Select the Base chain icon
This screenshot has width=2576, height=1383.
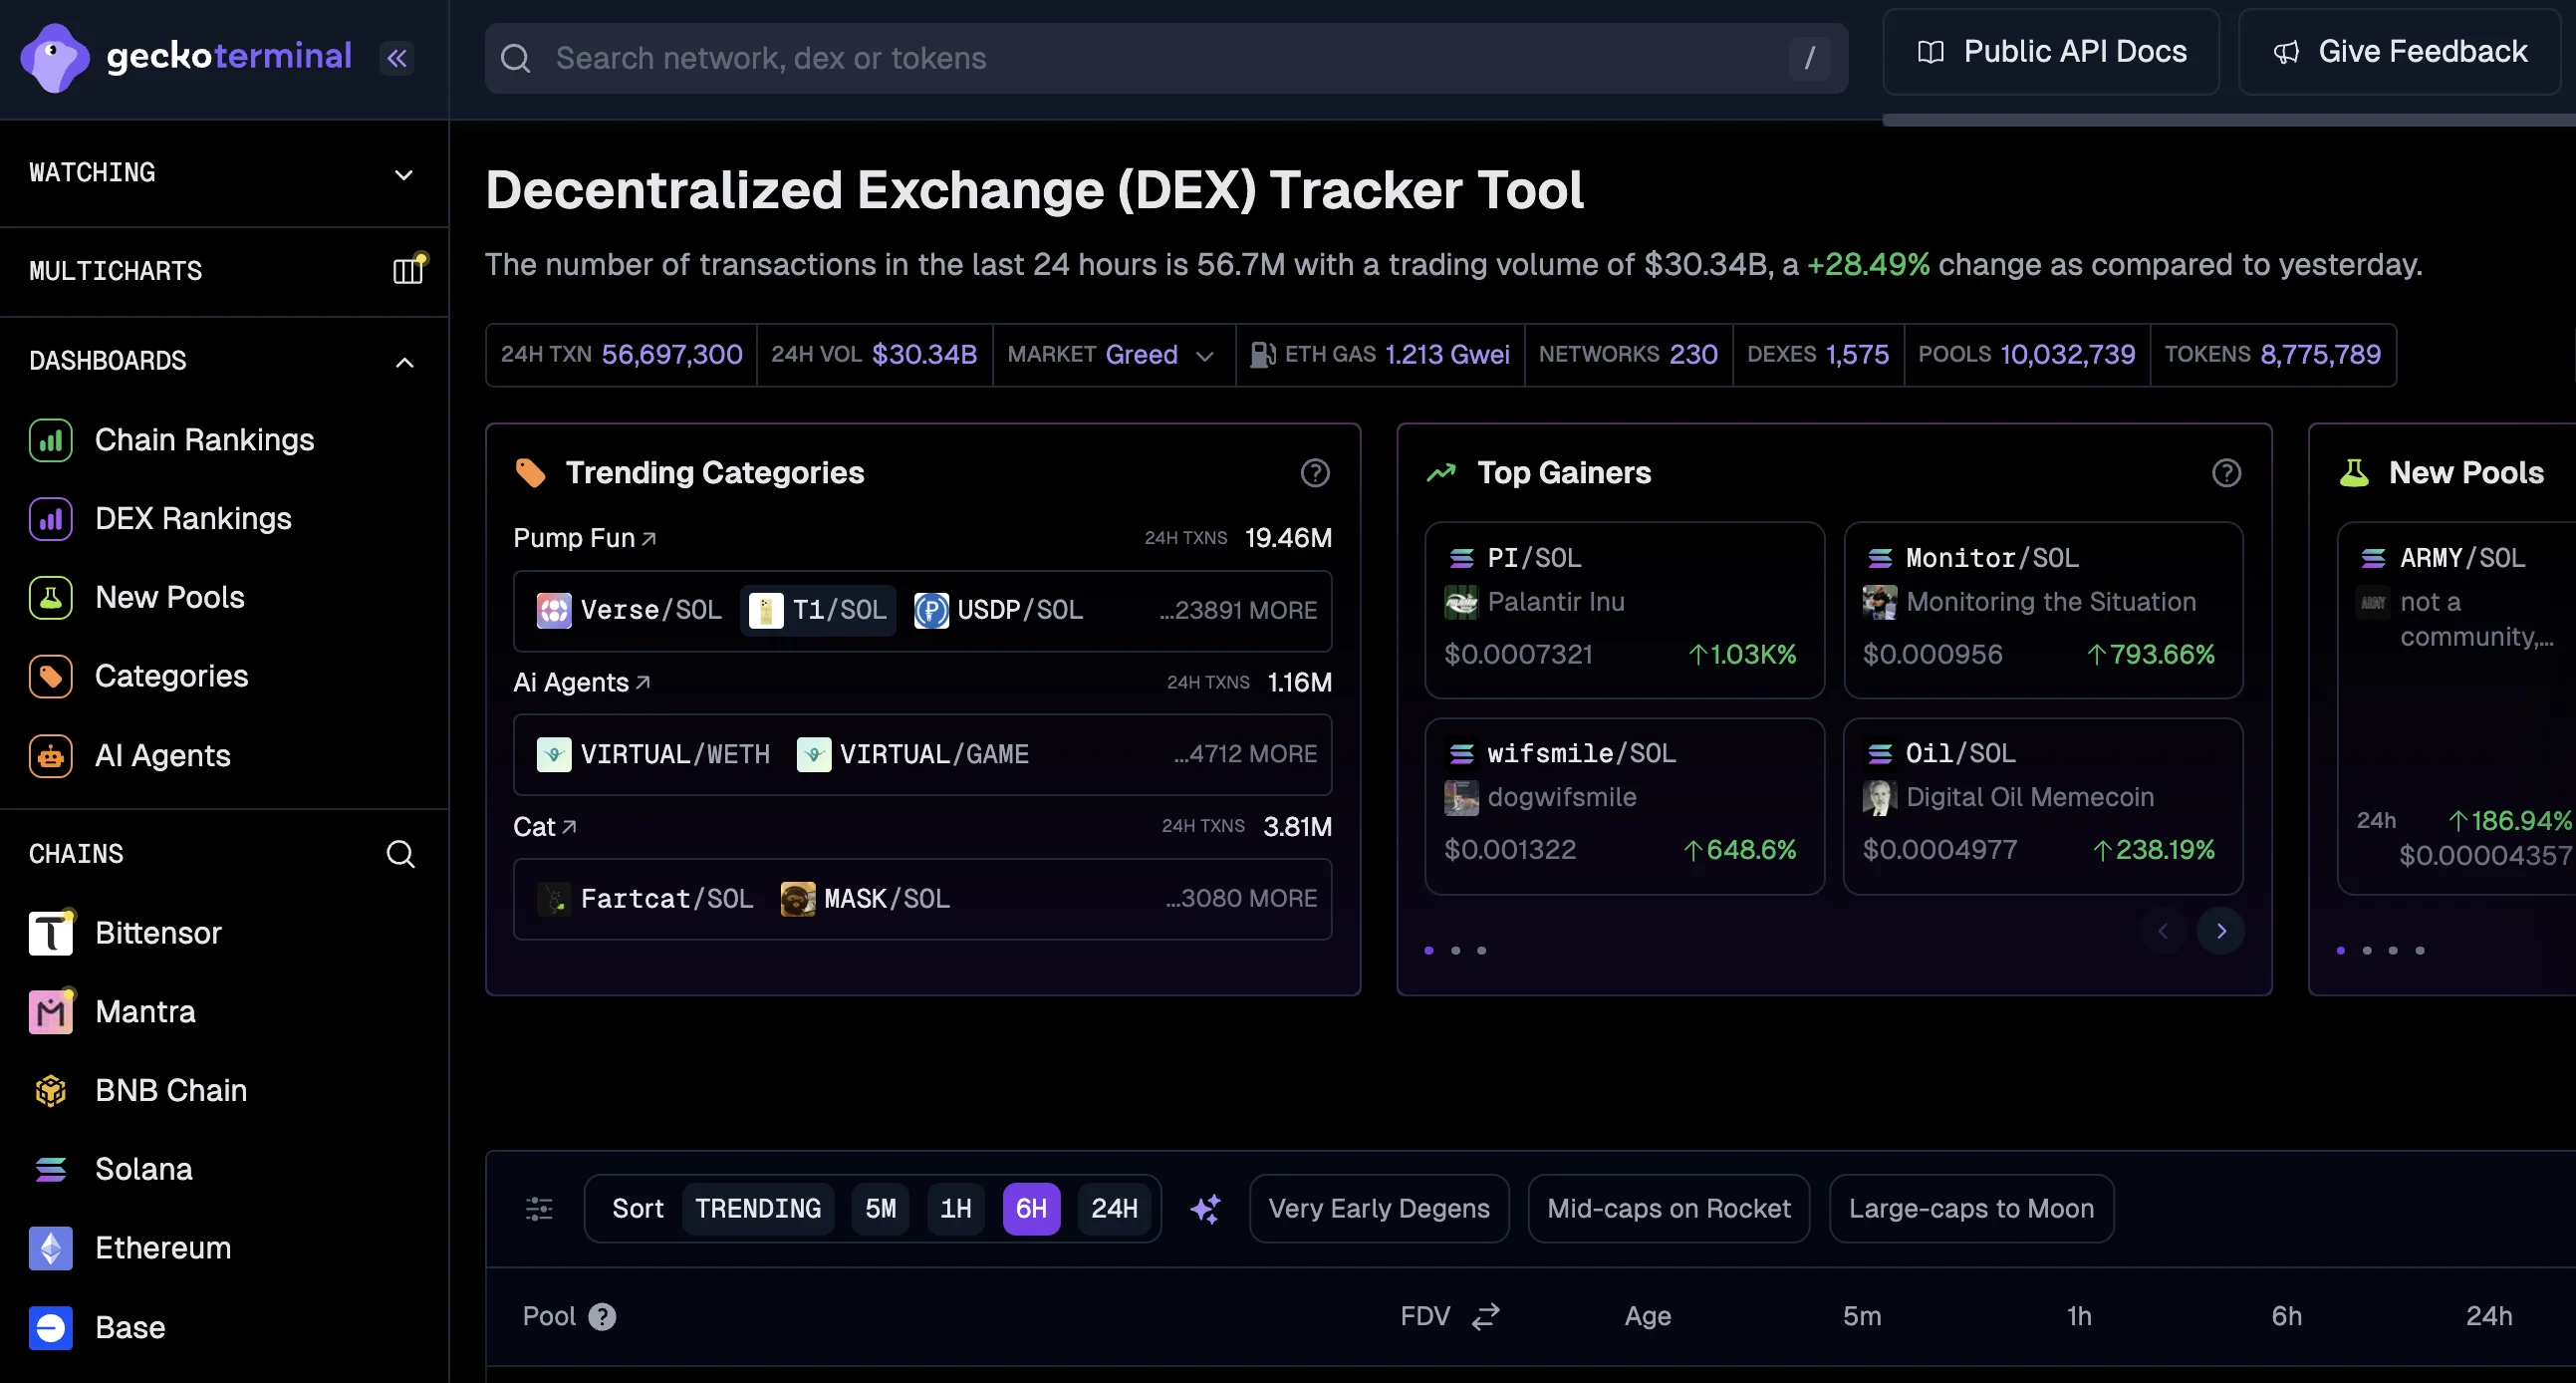[51, 1328]
